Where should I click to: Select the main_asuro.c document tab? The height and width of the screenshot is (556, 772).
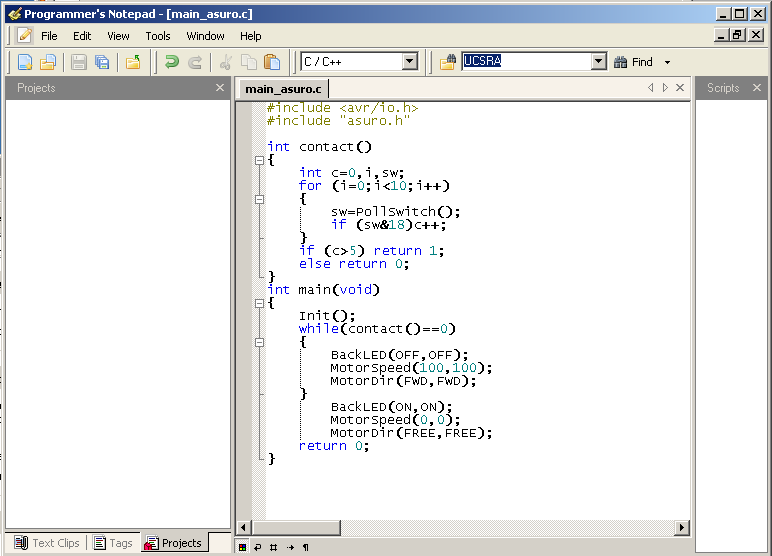click(x=283, y=89)
